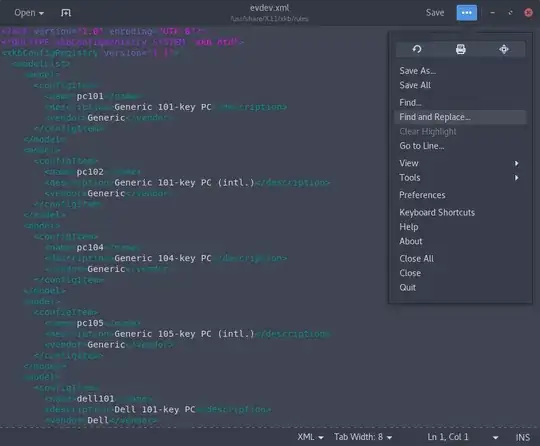Click the reload document icon

[x=417, y=49]
